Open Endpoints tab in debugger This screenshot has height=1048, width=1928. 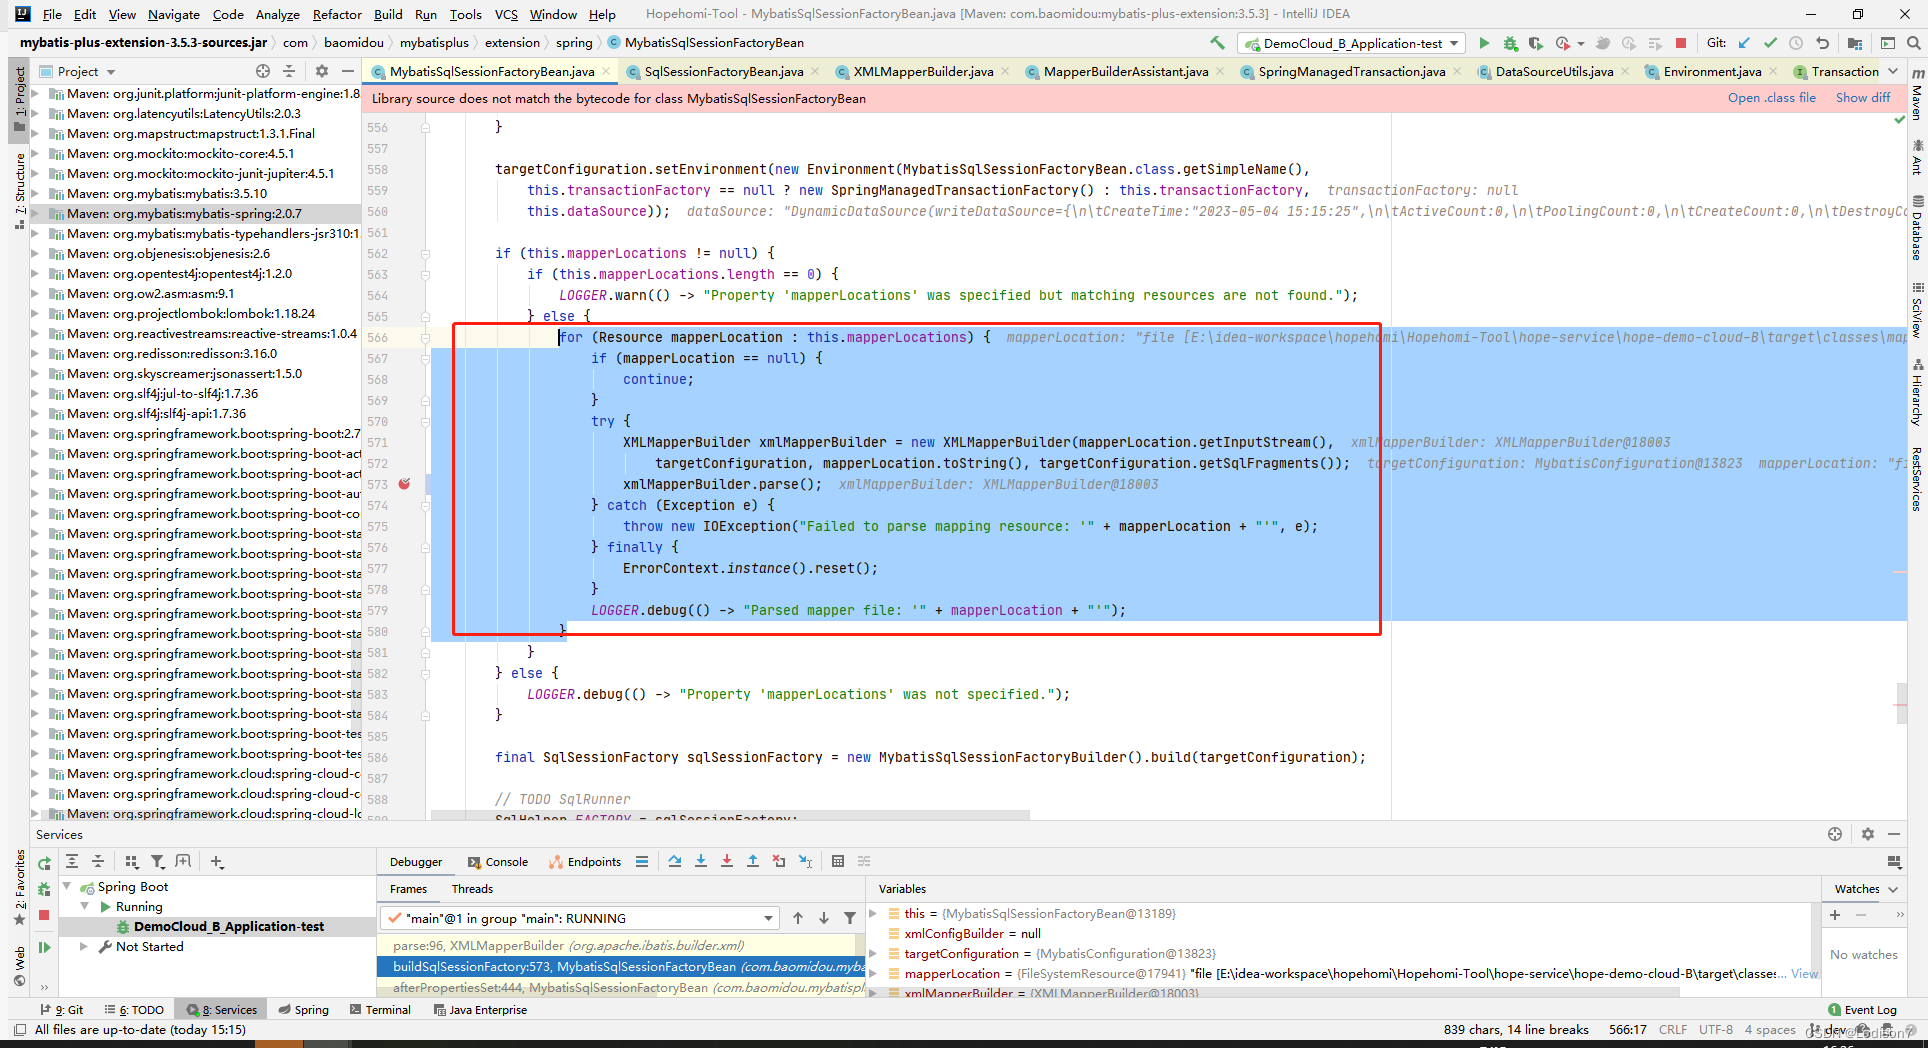pos(586,862)
